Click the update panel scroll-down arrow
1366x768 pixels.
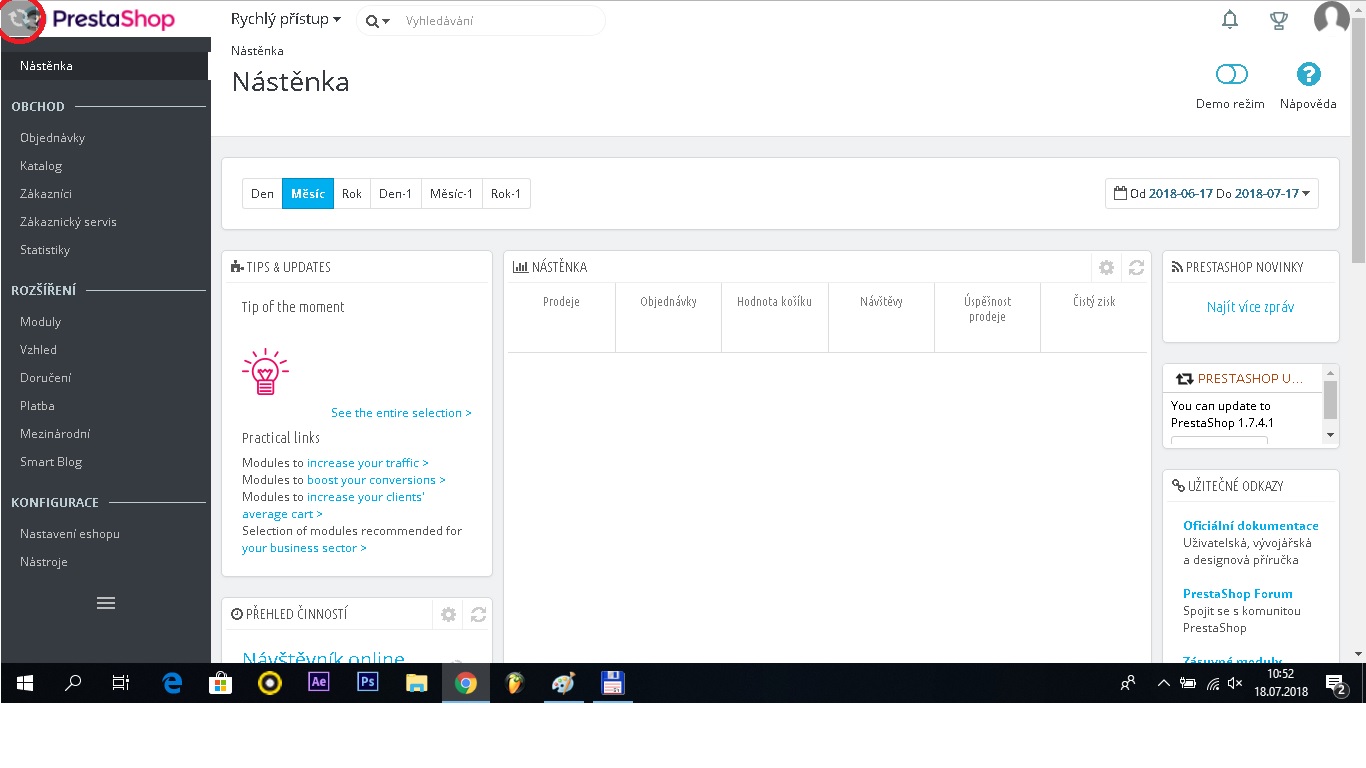pos(1330,435)
